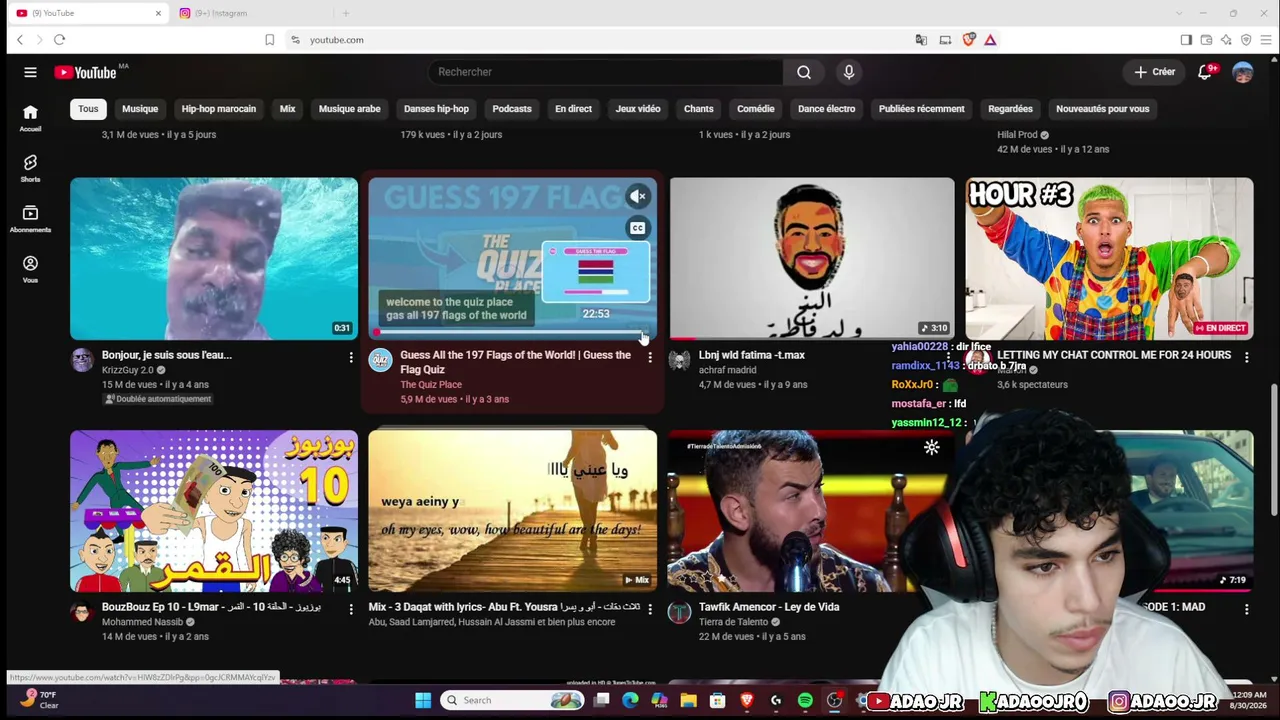Show the browser sidebar panel
This screenshot has width=1280, height=720.
[1186, 40]
